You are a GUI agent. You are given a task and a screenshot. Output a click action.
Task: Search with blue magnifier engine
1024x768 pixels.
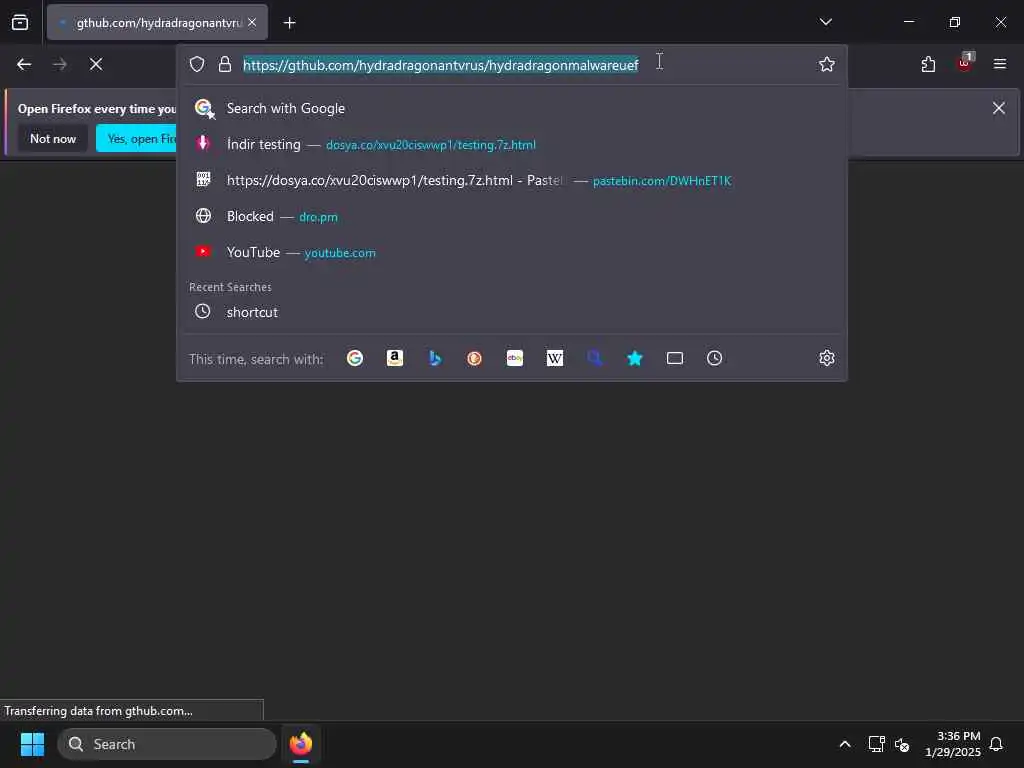[594, 358]
